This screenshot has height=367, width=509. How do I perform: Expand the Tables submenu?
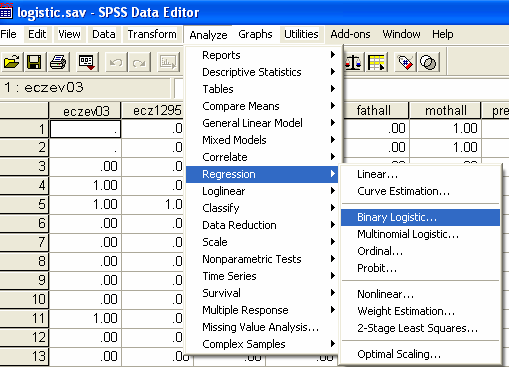(x=262, y=89)
